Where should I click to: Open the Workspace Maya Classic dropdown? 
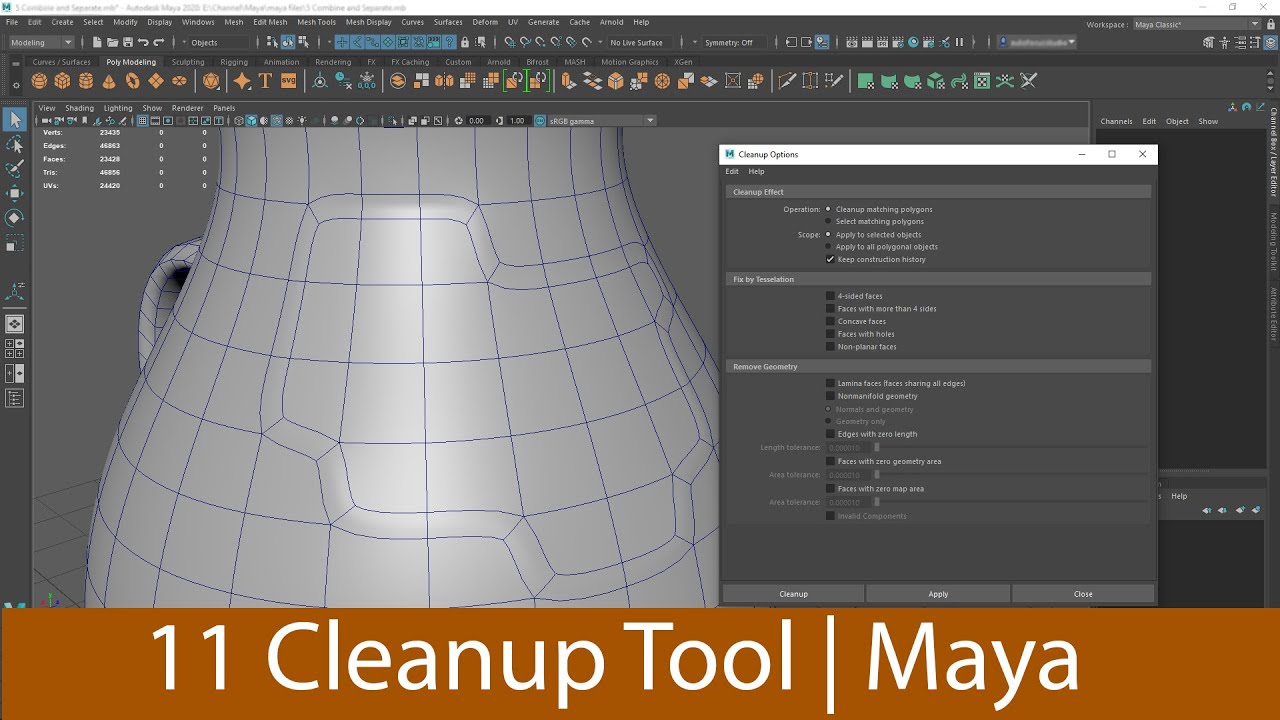1197,24
